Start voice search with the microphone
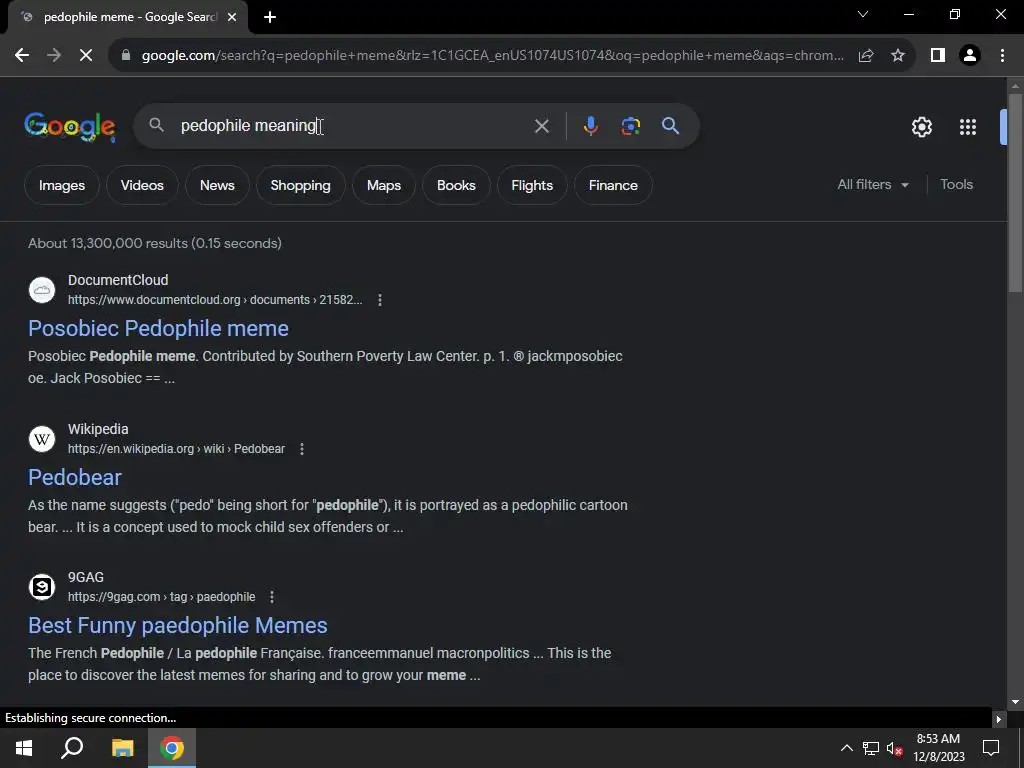Image resolution: width=1024 pixels, height=768 pixels. (590, 126)
